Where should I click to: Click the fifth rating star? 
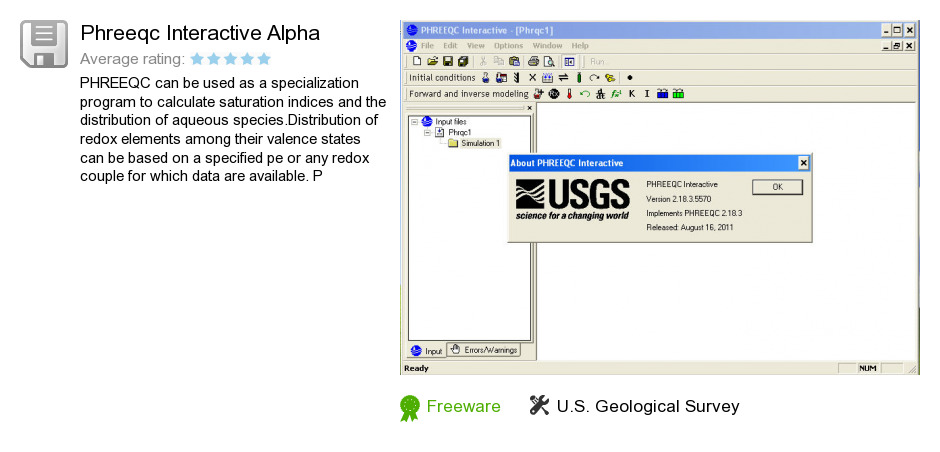coord(264,59)
